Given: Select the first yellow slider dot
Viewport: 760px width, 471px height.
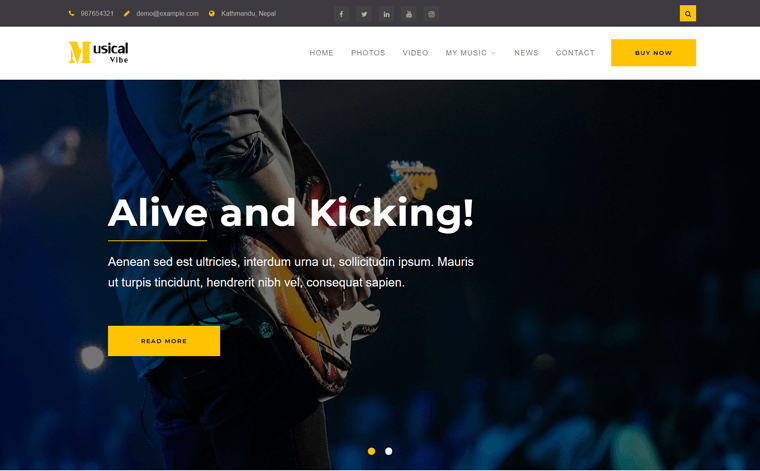Looking at the screenshot, I should tap(371, 451).
